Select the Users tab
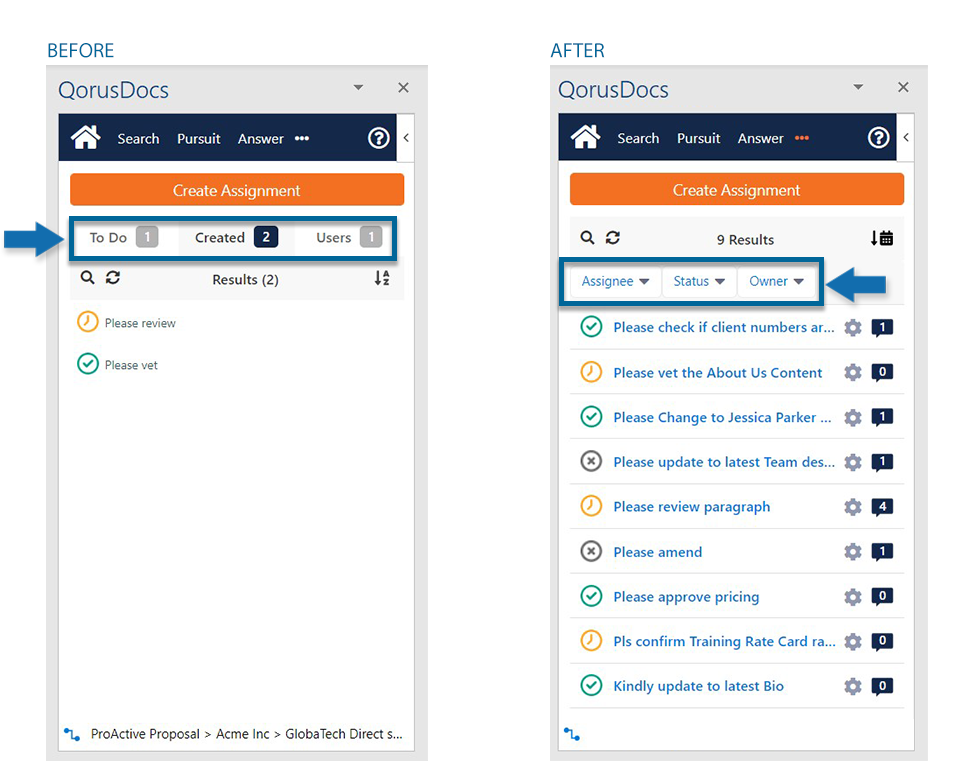 point(347,237)
